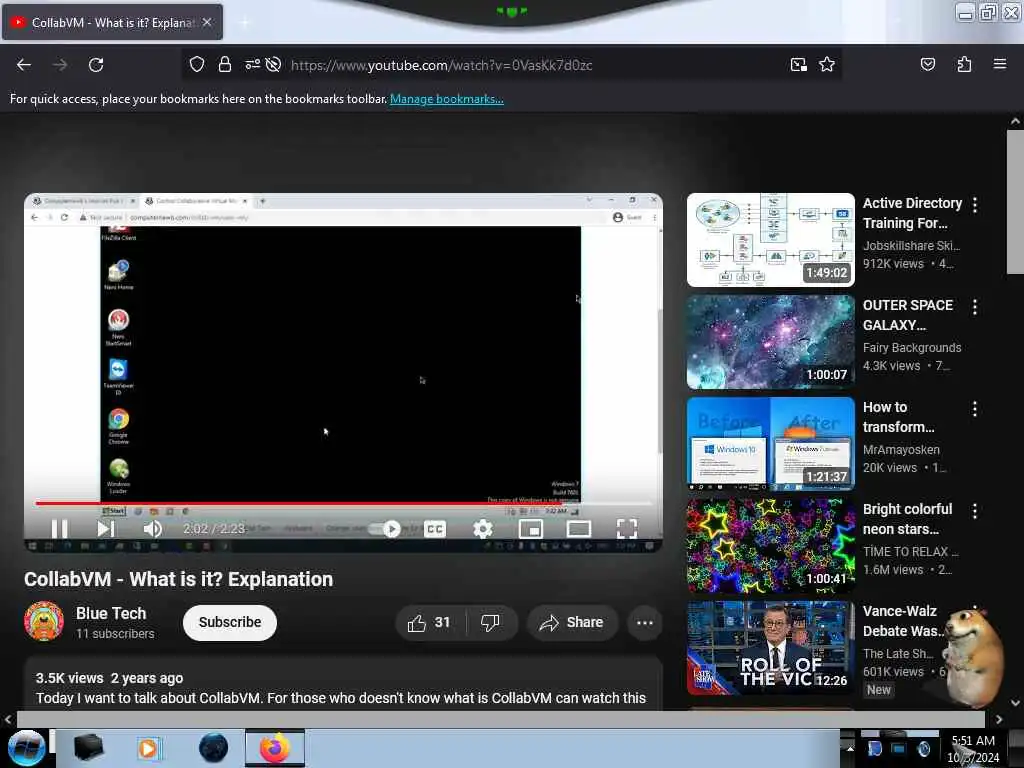Screen dimensions: 1024x768
Task: Open options menu for How to transform
Action: [x=975, y=409]
